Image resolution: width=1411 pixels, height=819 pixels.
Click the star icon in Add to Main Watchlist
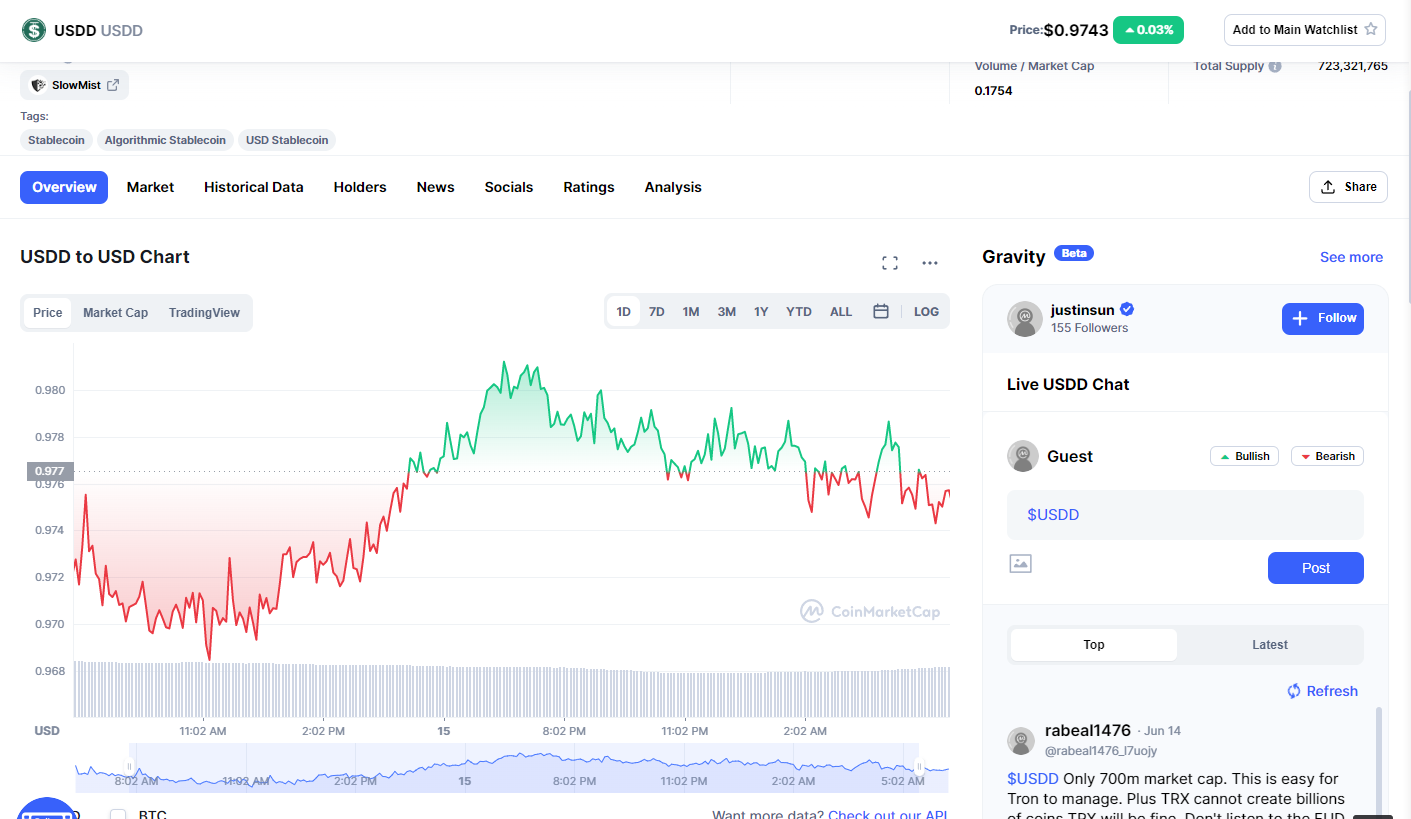pyautogui.click(x=1371, y=29)
